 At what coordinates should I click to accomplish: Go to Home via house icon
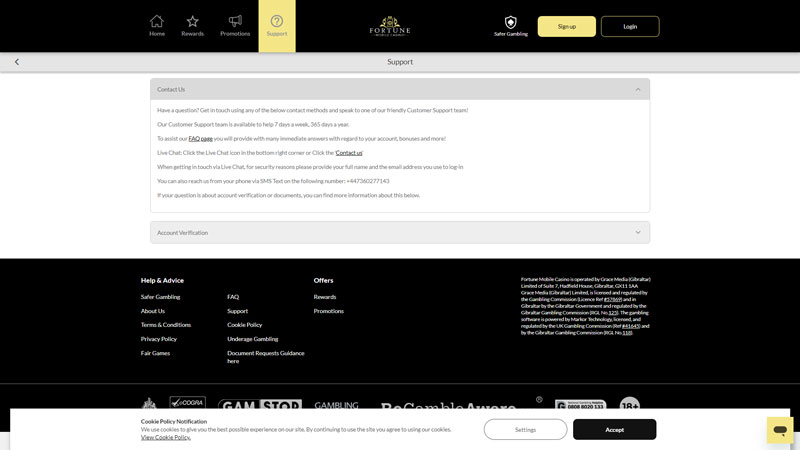157,26
